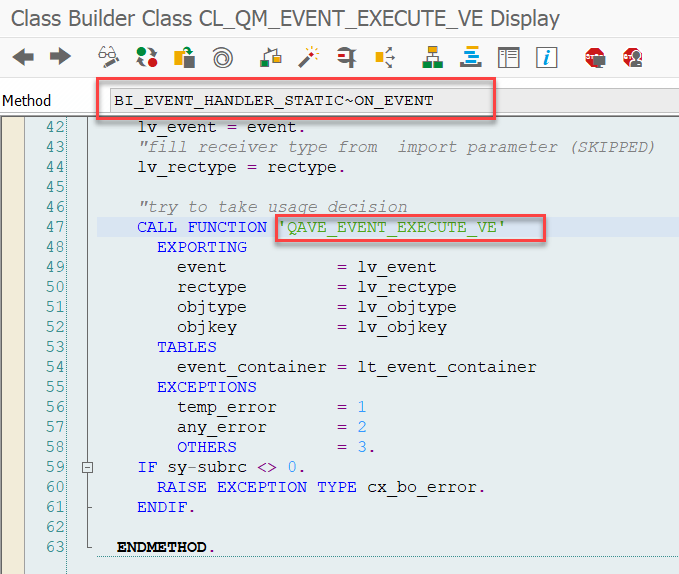Click OTHERS on line 58

[207, 447]
